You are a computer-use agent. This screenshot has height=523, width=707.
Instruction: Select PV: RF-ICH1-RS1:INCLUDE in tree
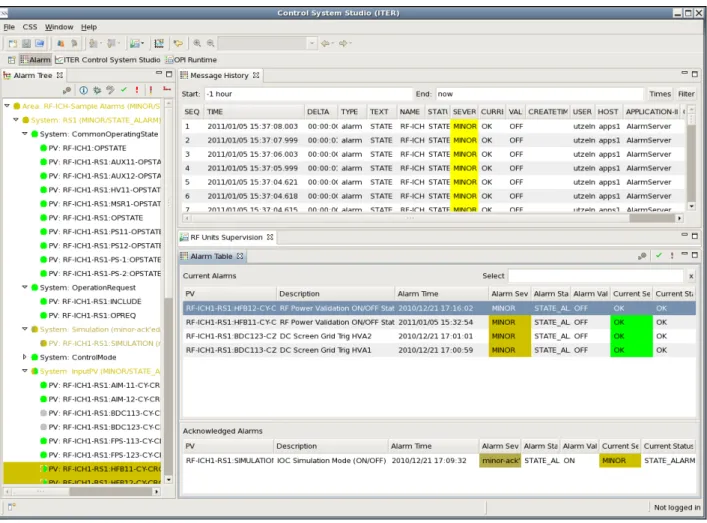(x=95, y=301)
